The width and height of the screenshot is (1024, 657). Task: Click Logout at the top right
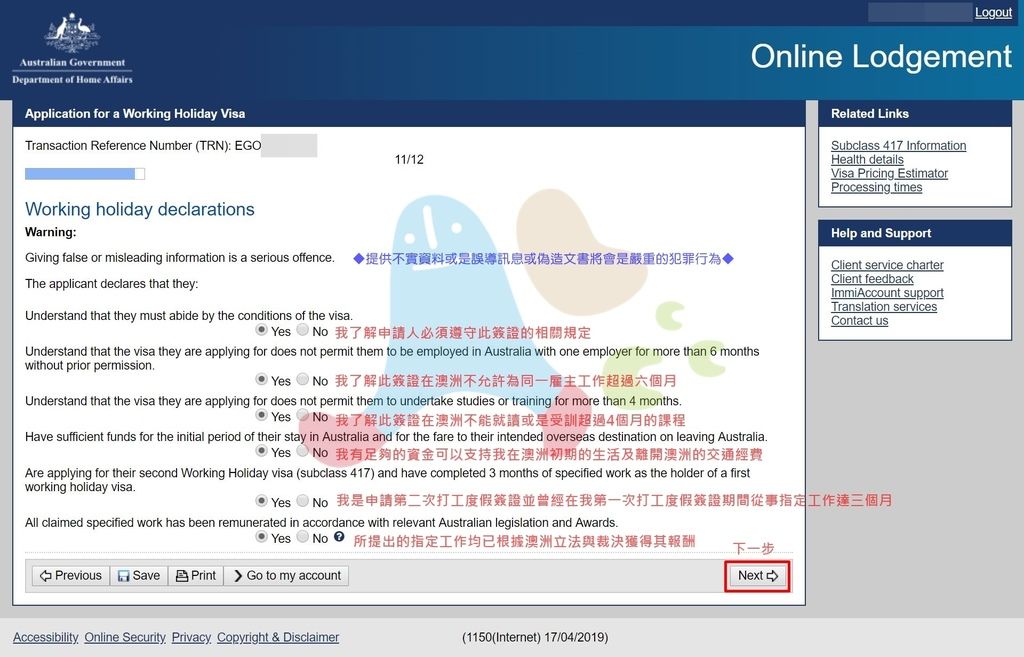[991, 11]
